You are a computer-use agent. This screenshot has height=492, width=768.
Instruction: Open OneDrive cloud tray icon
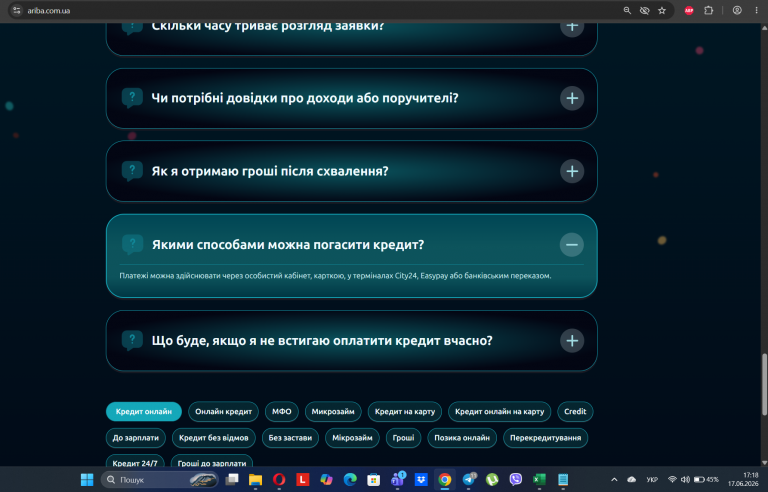tap(631, 480)
